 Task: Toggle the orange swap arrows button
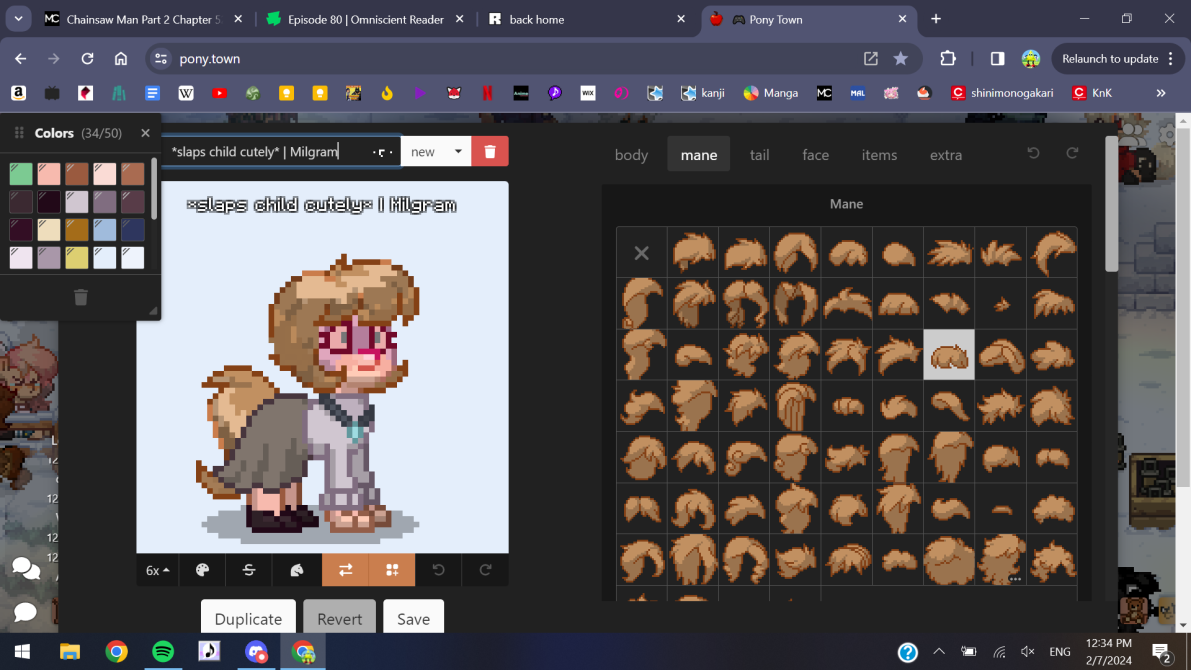pos(345,570)
